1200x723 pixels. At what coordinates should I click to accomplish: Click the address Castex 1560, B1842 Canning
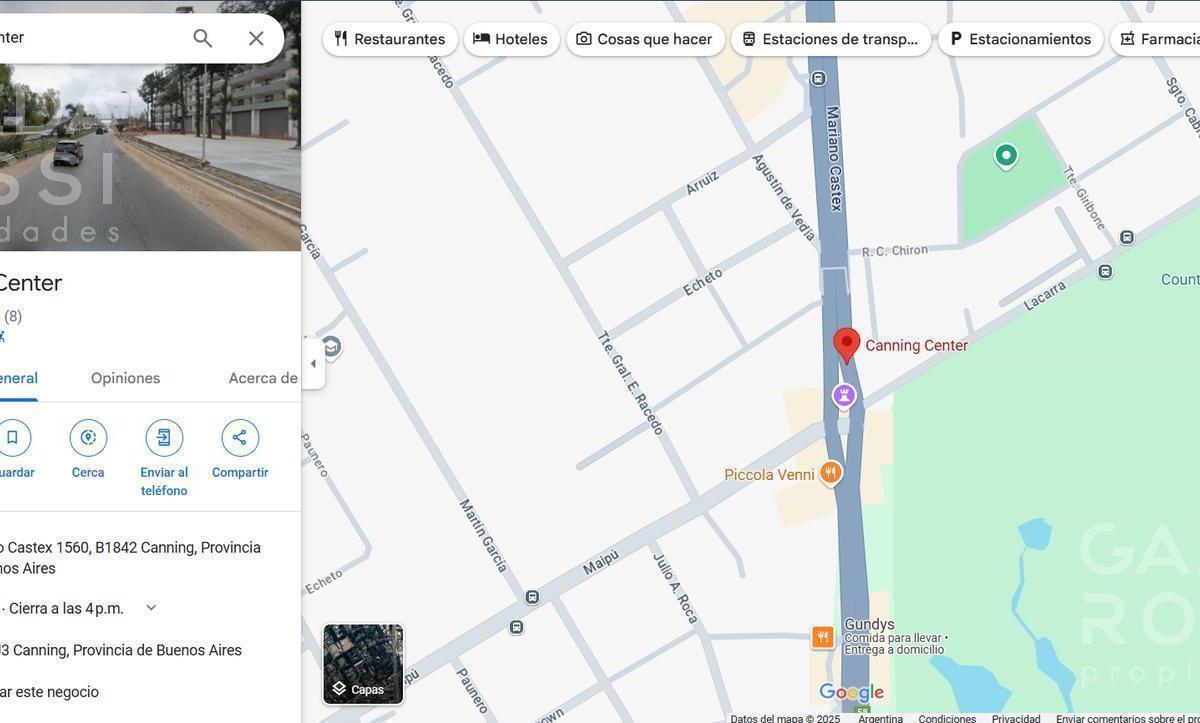coord(130,558)
